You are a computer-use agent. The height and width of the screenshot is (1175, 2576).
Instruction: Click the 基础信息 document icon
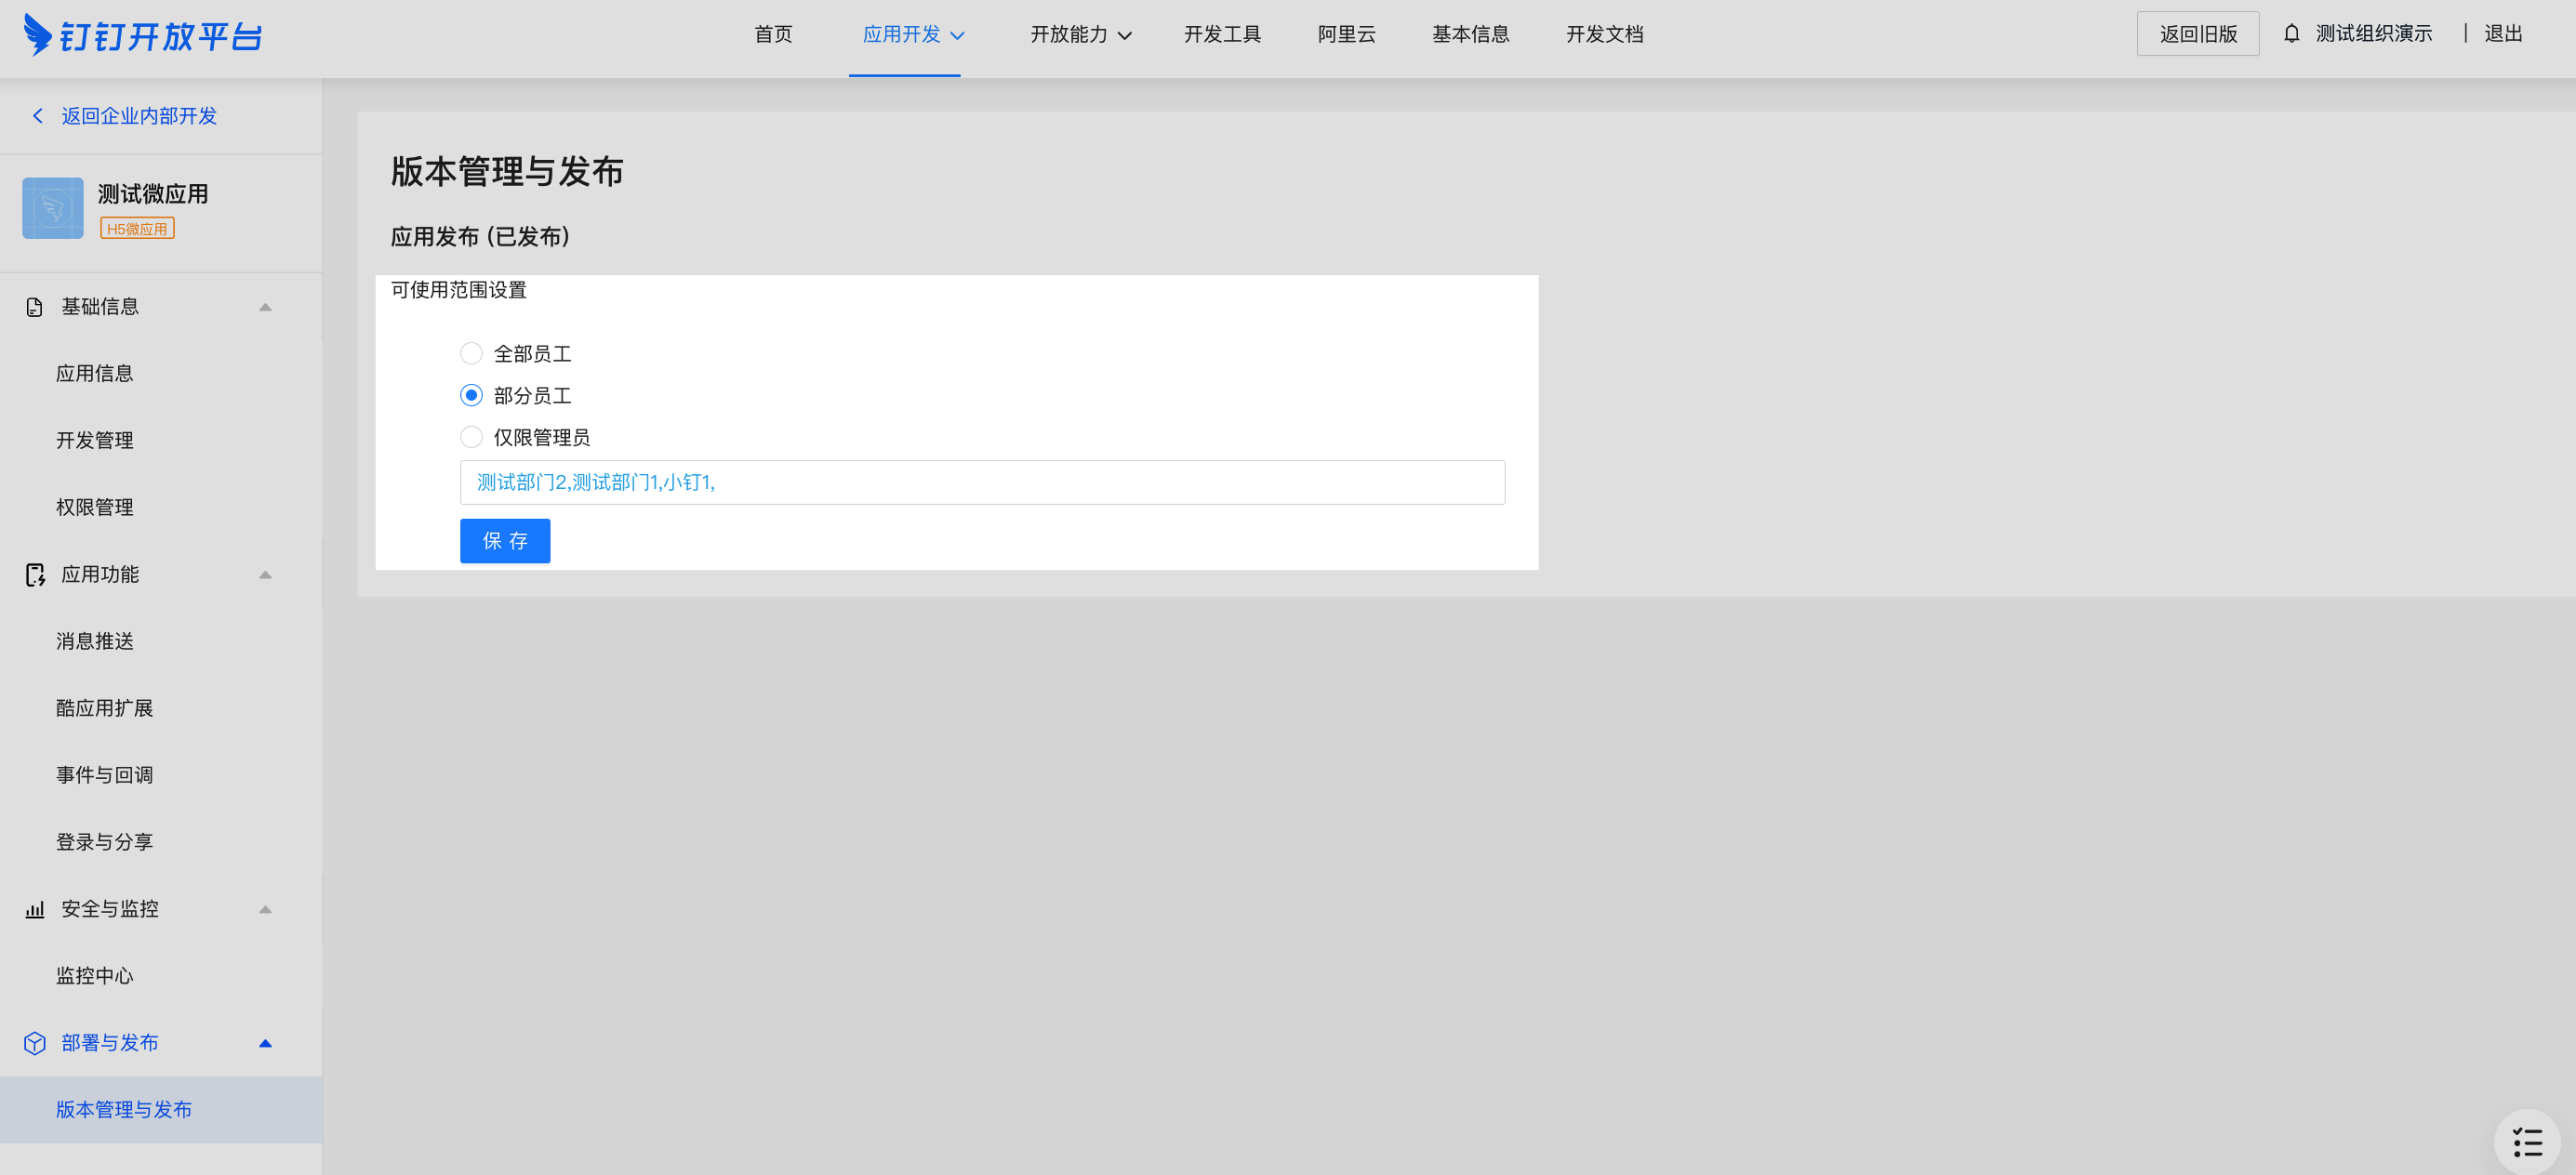pyautogui.click(x=35, y=307)
